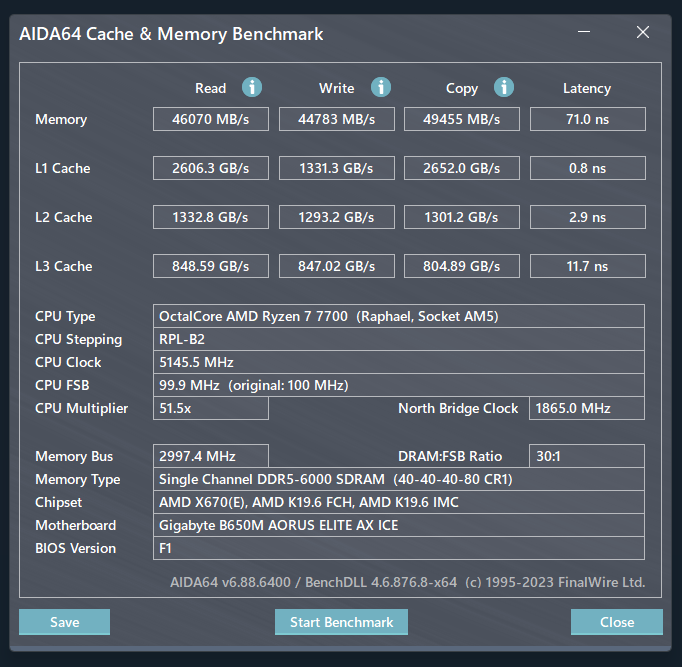Select L3 Cache latency 11.7 ns
682x667 pixels.
588,266
